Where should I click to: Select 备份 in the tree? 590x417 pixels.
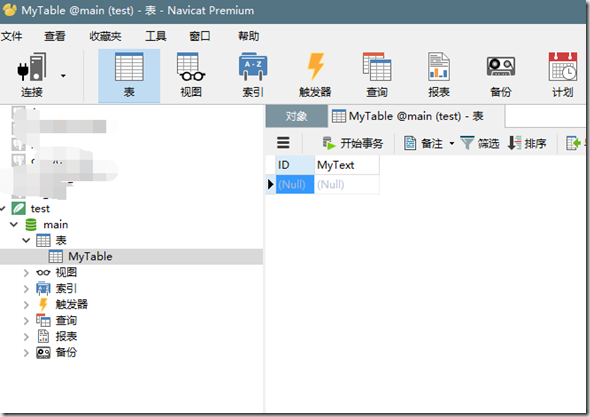tap(66, 352)
